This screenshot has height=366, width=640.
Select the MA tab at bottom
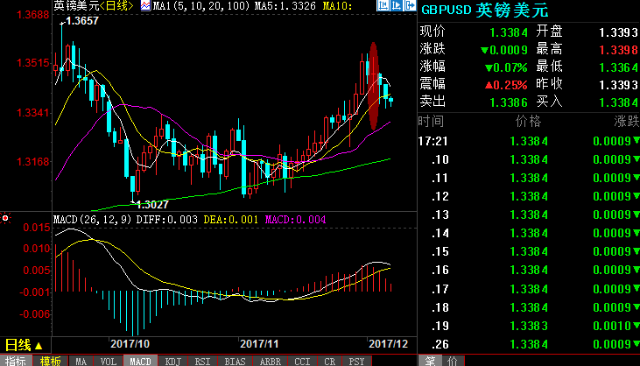tap(81, 361)
